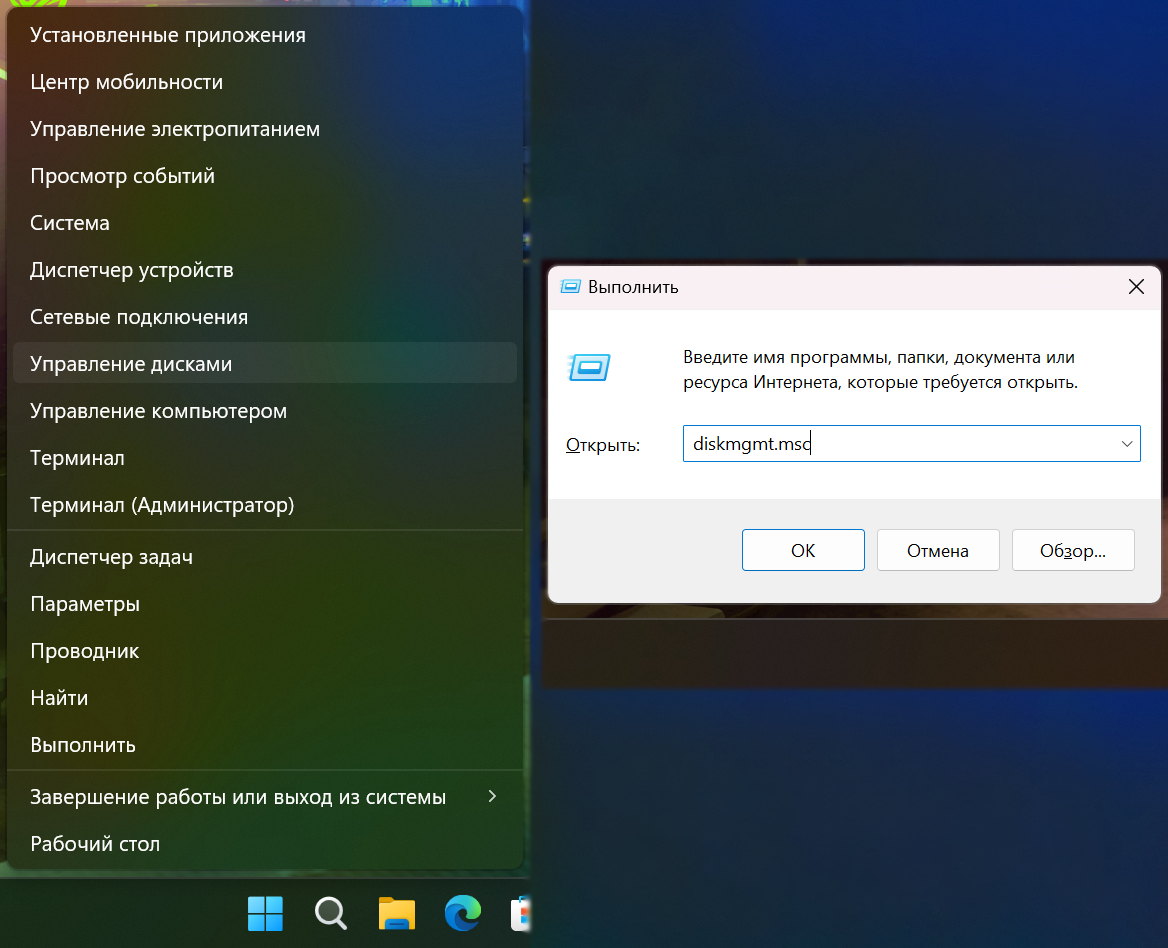Open Центр мобильности menu entry
This screenshot has height=948, width=1168.
tap(264, 82)
